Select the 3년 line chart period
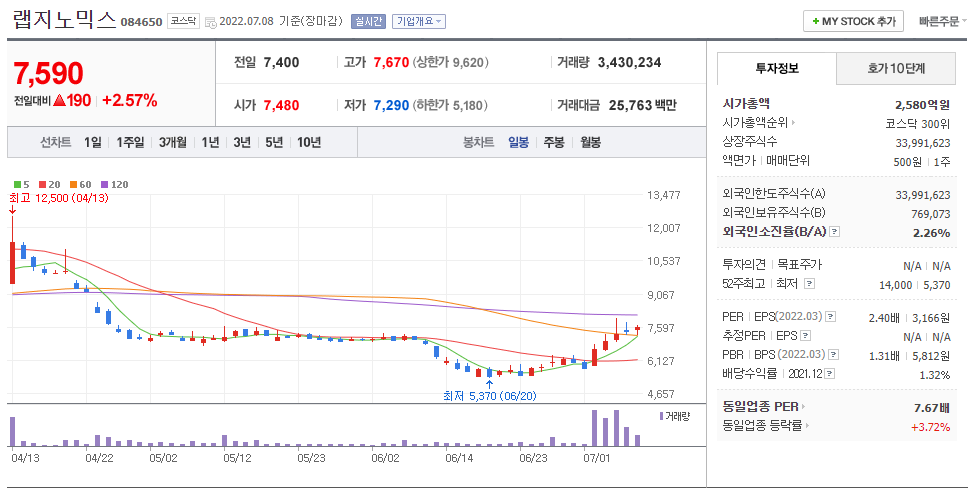The height and width of the screenshot is (488, 978). 242,142
